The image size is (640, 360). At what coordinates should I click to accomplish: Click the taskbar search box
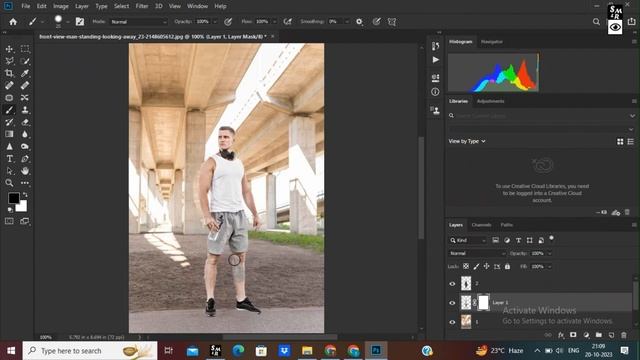(x=90, y=351)
